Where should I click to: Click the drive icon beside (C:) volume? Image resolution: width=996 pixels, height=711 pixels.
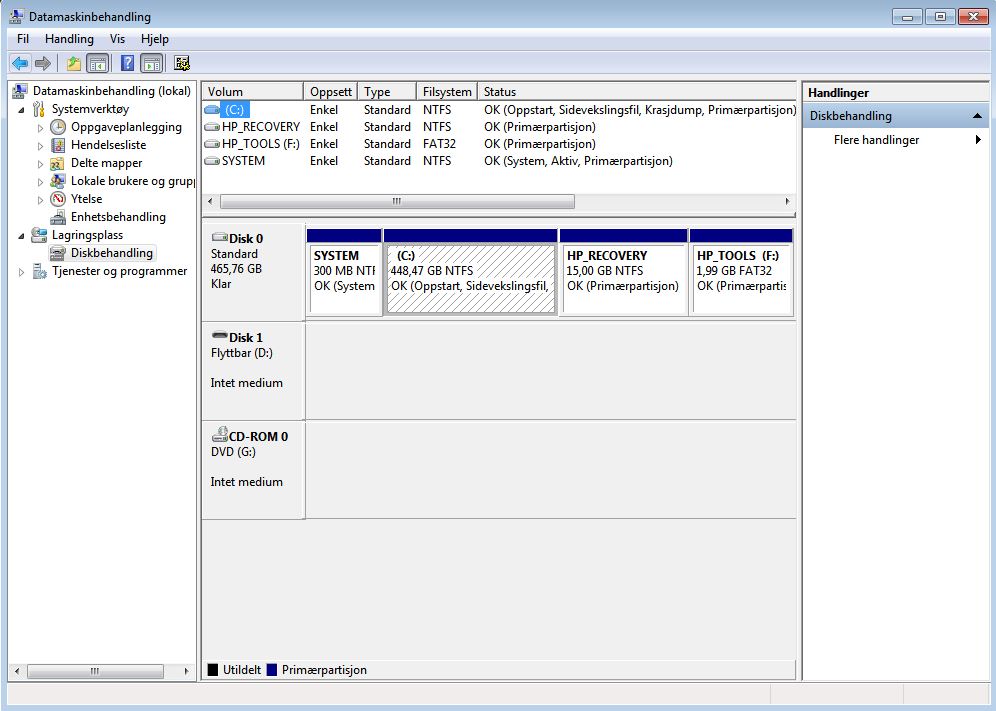(x=212, y=110)
